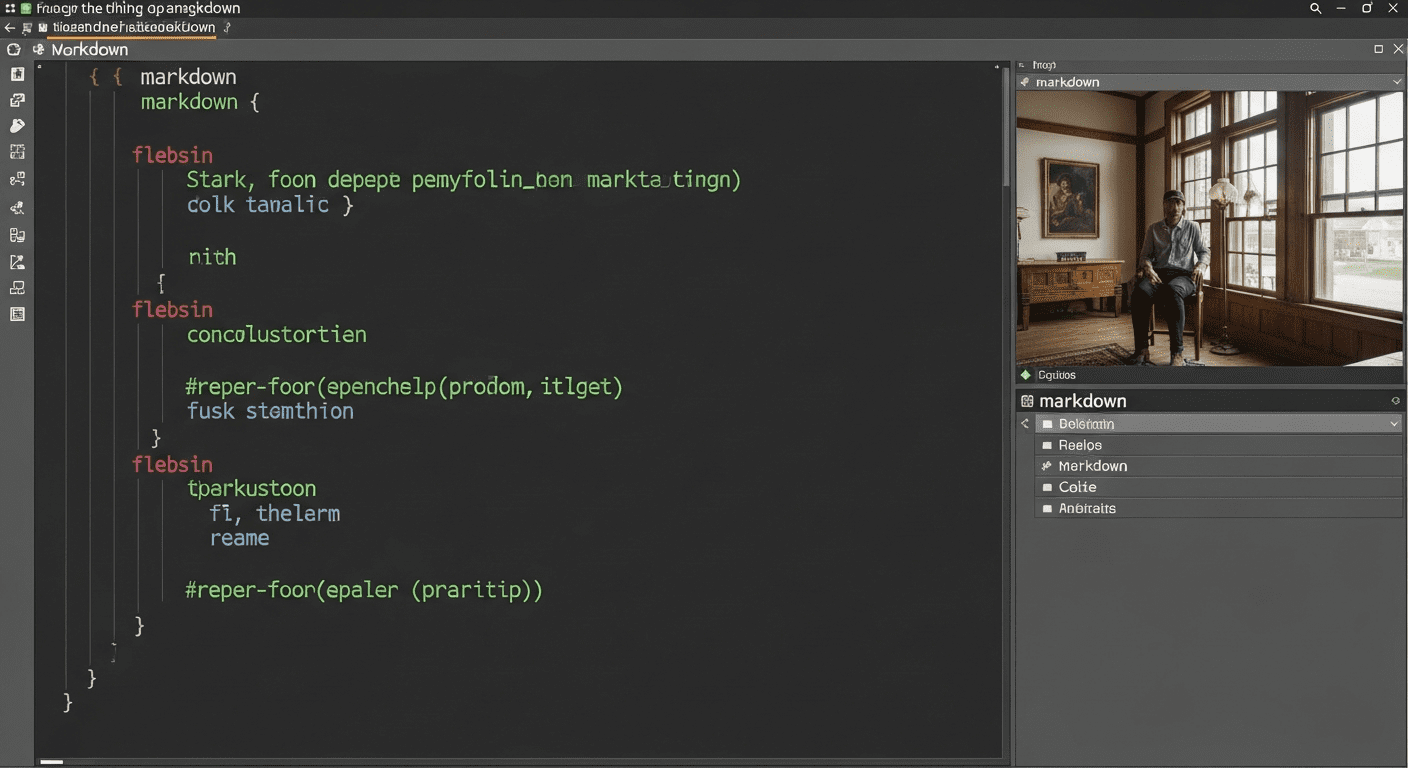This screenshot has height=768, width=1408.
Task: Click the room photo preview image
Action: (x=1209, y=228)
